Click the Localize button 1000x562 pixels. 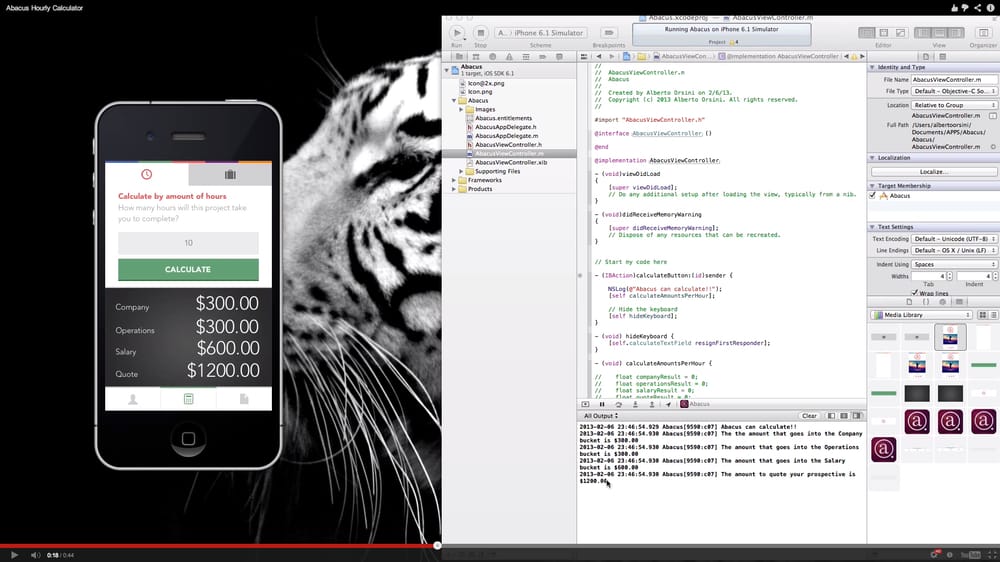pyautogui.click(x=934, y=172)
